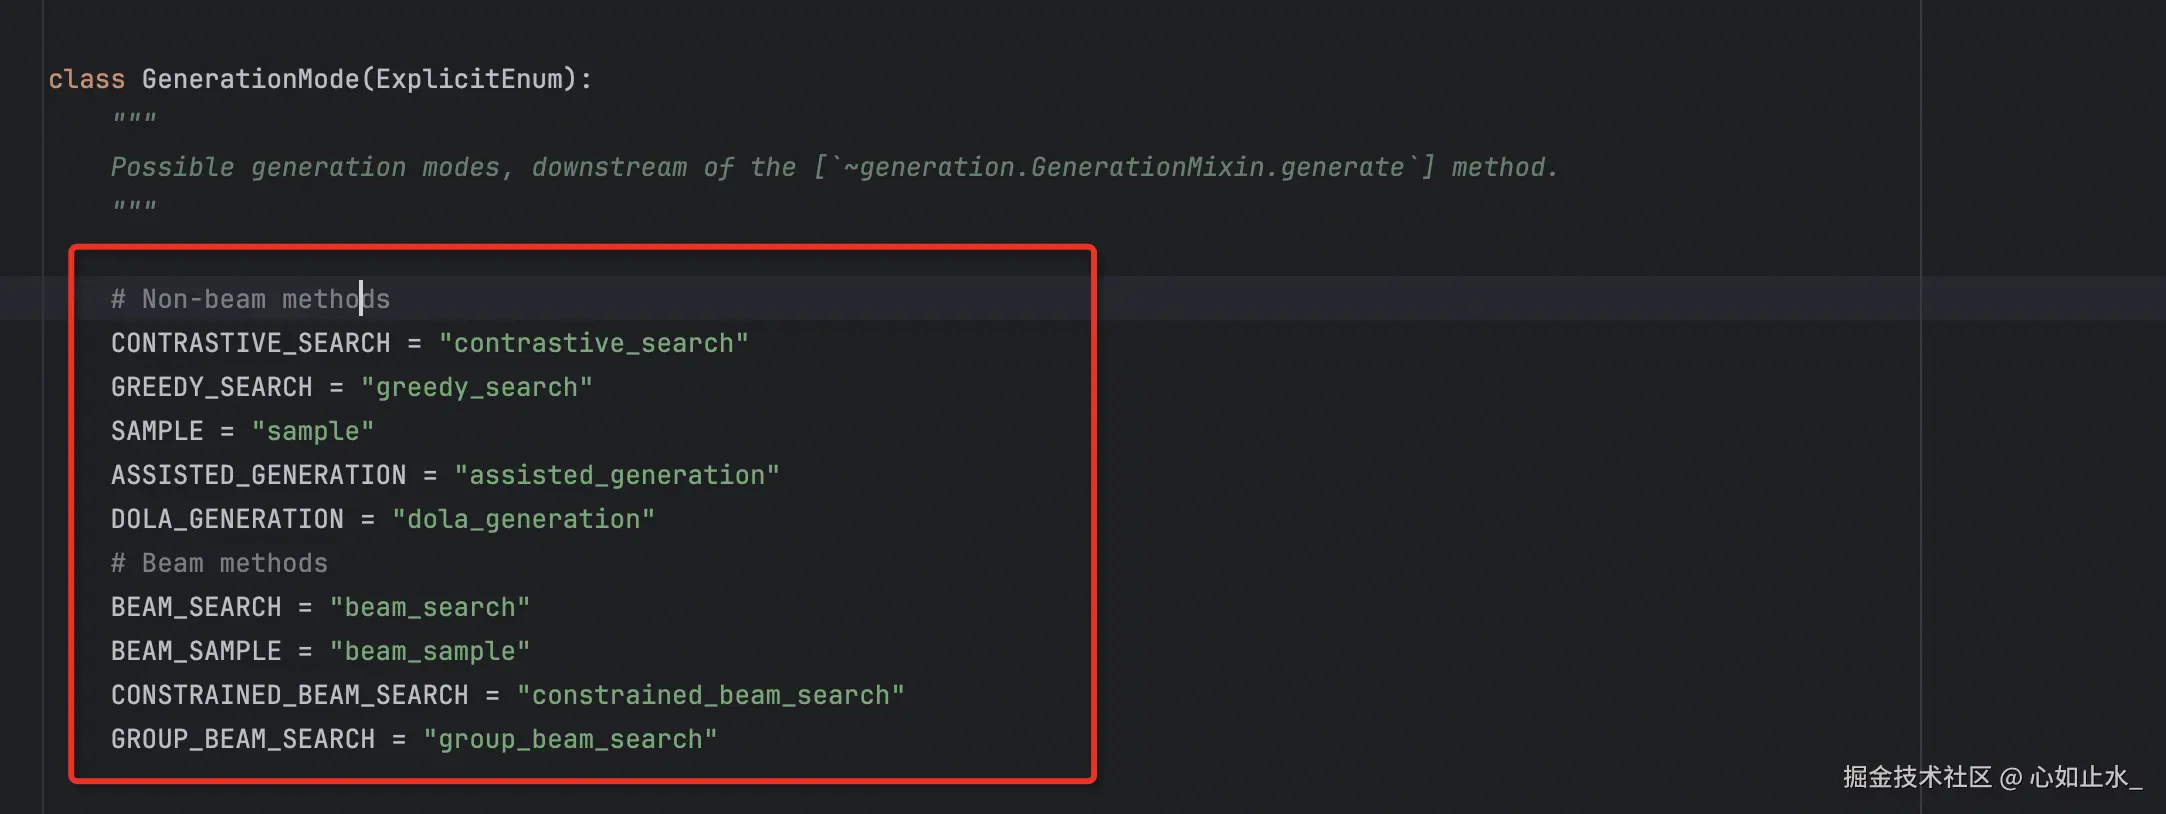
Task: Click the "greedy_search" string value
Action: (477, 387)
